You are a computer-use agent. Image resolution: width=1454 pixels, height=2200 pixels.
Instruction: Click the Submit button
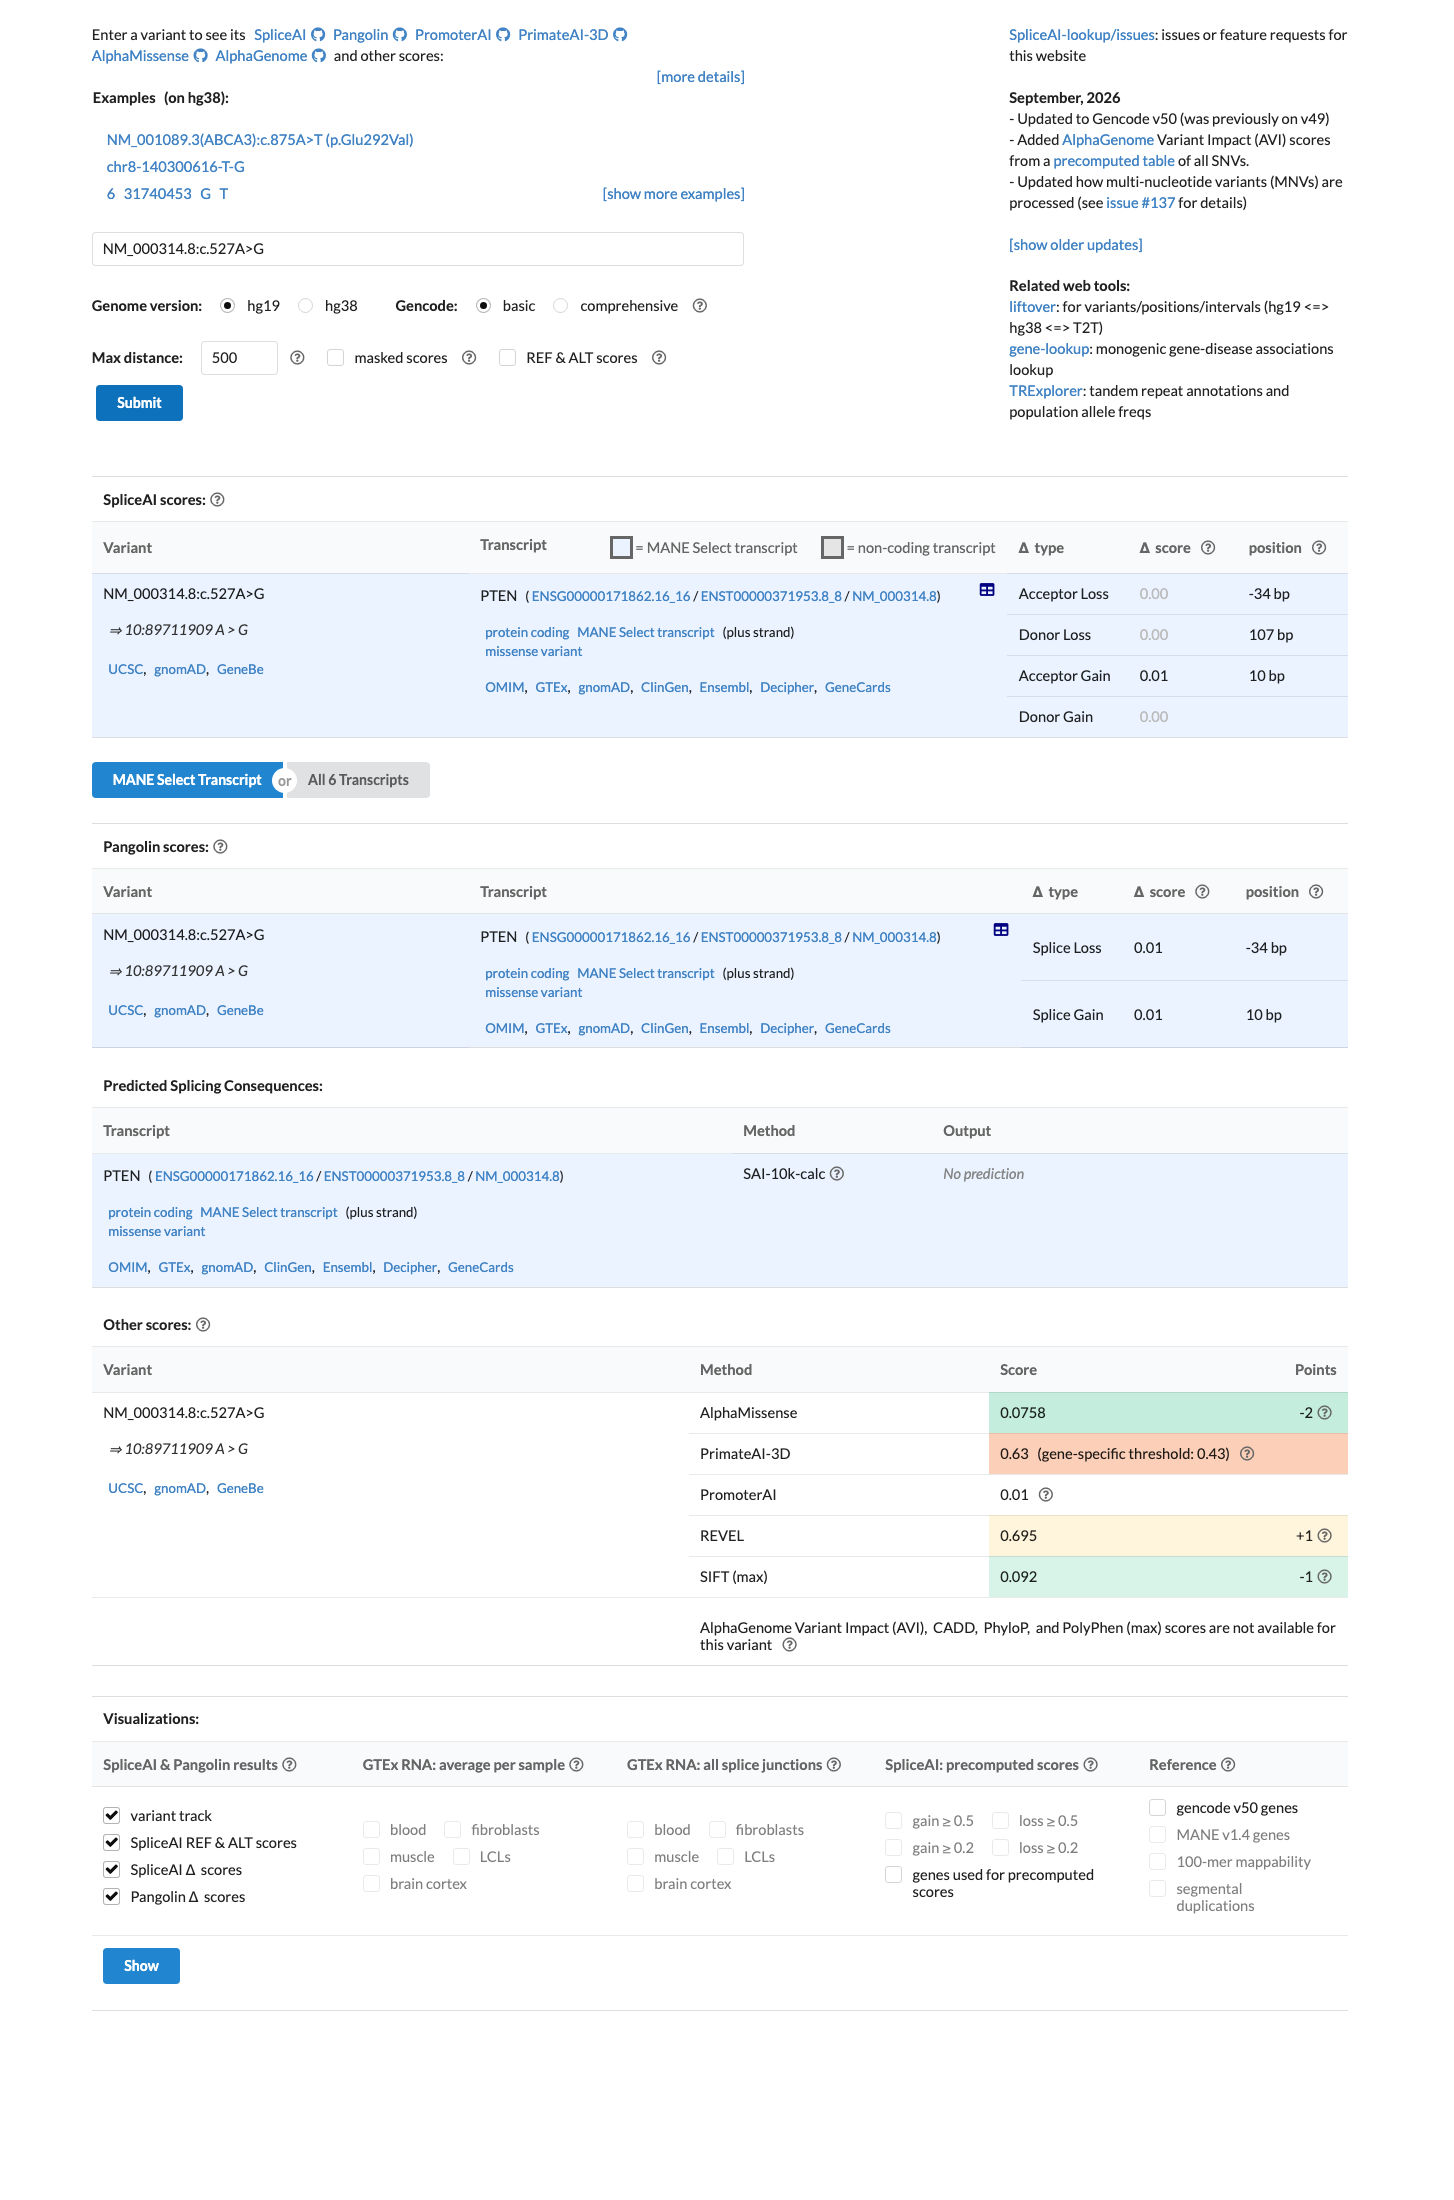pos(139,403)
